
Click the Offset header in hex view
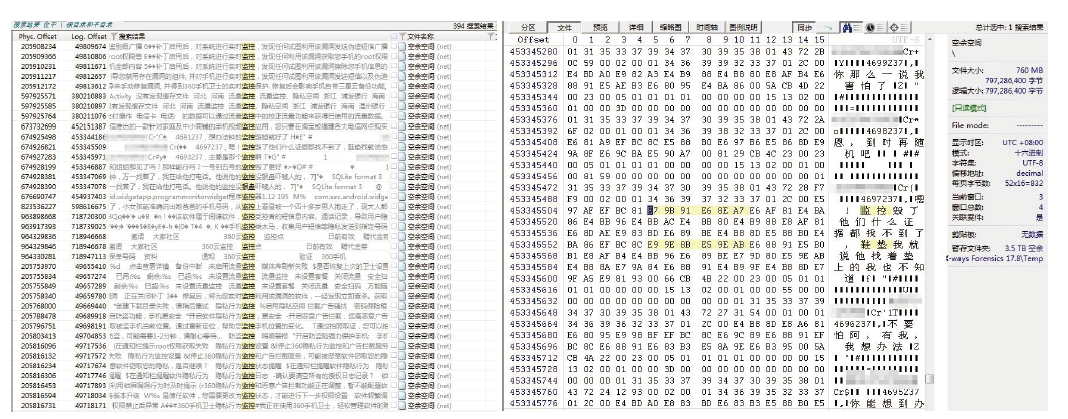point(535,41)
